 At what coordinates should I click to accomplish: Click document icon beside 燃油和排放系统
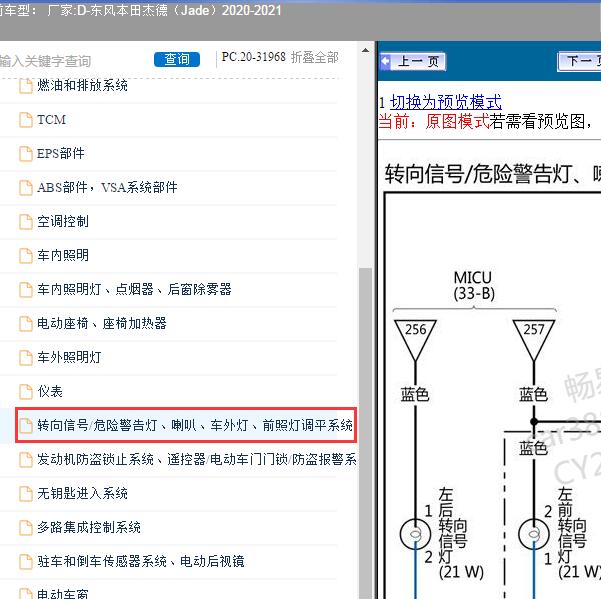coord(26,86)
